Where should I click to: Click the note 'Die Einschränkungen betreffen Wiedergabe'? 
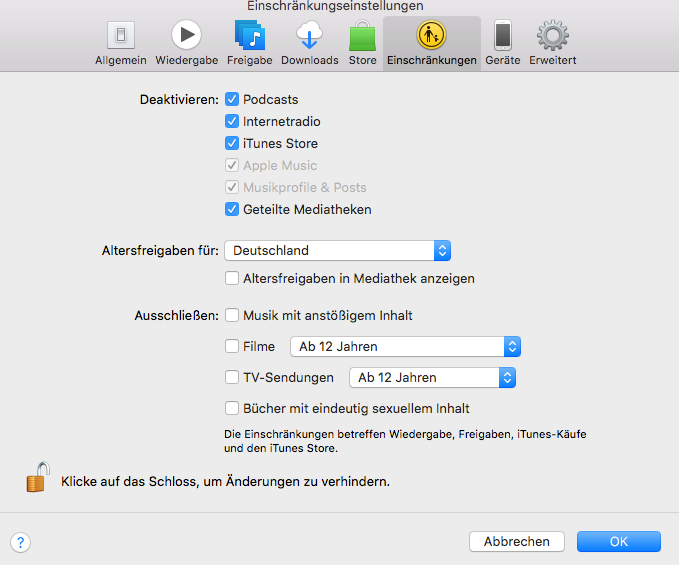click(x=405, y=441)
